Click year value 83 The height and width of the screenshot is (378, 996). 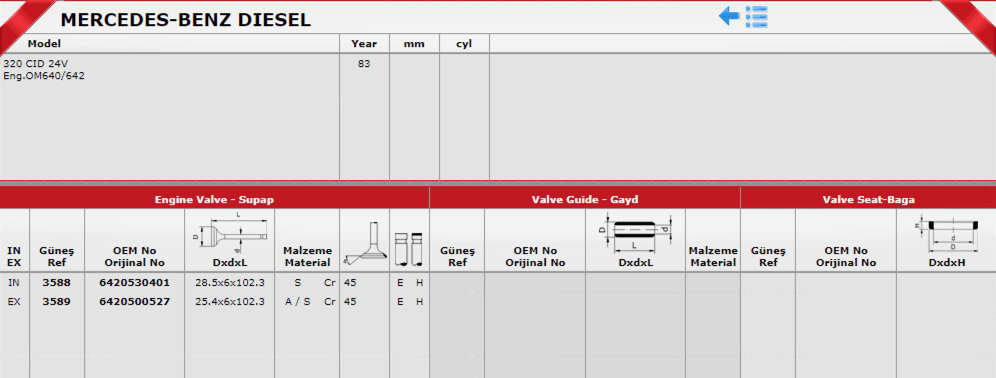(364, 64)
